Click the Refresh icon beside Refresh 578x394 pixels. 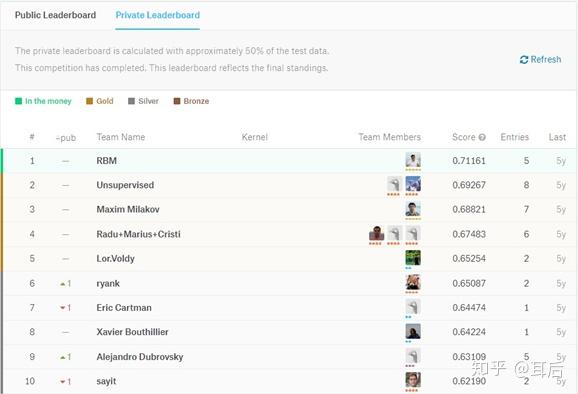click(x=524, y=60)
